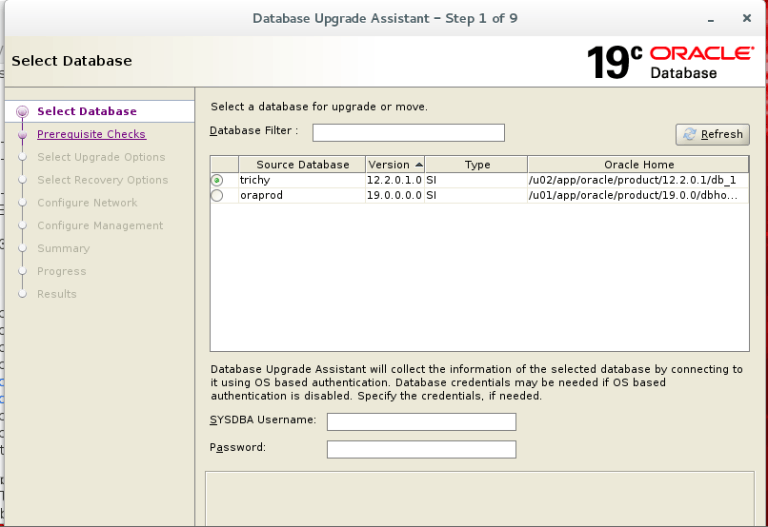Close the Database Upgrade Assistant window
Screen dimensions: 768x527
click(746, 18)
